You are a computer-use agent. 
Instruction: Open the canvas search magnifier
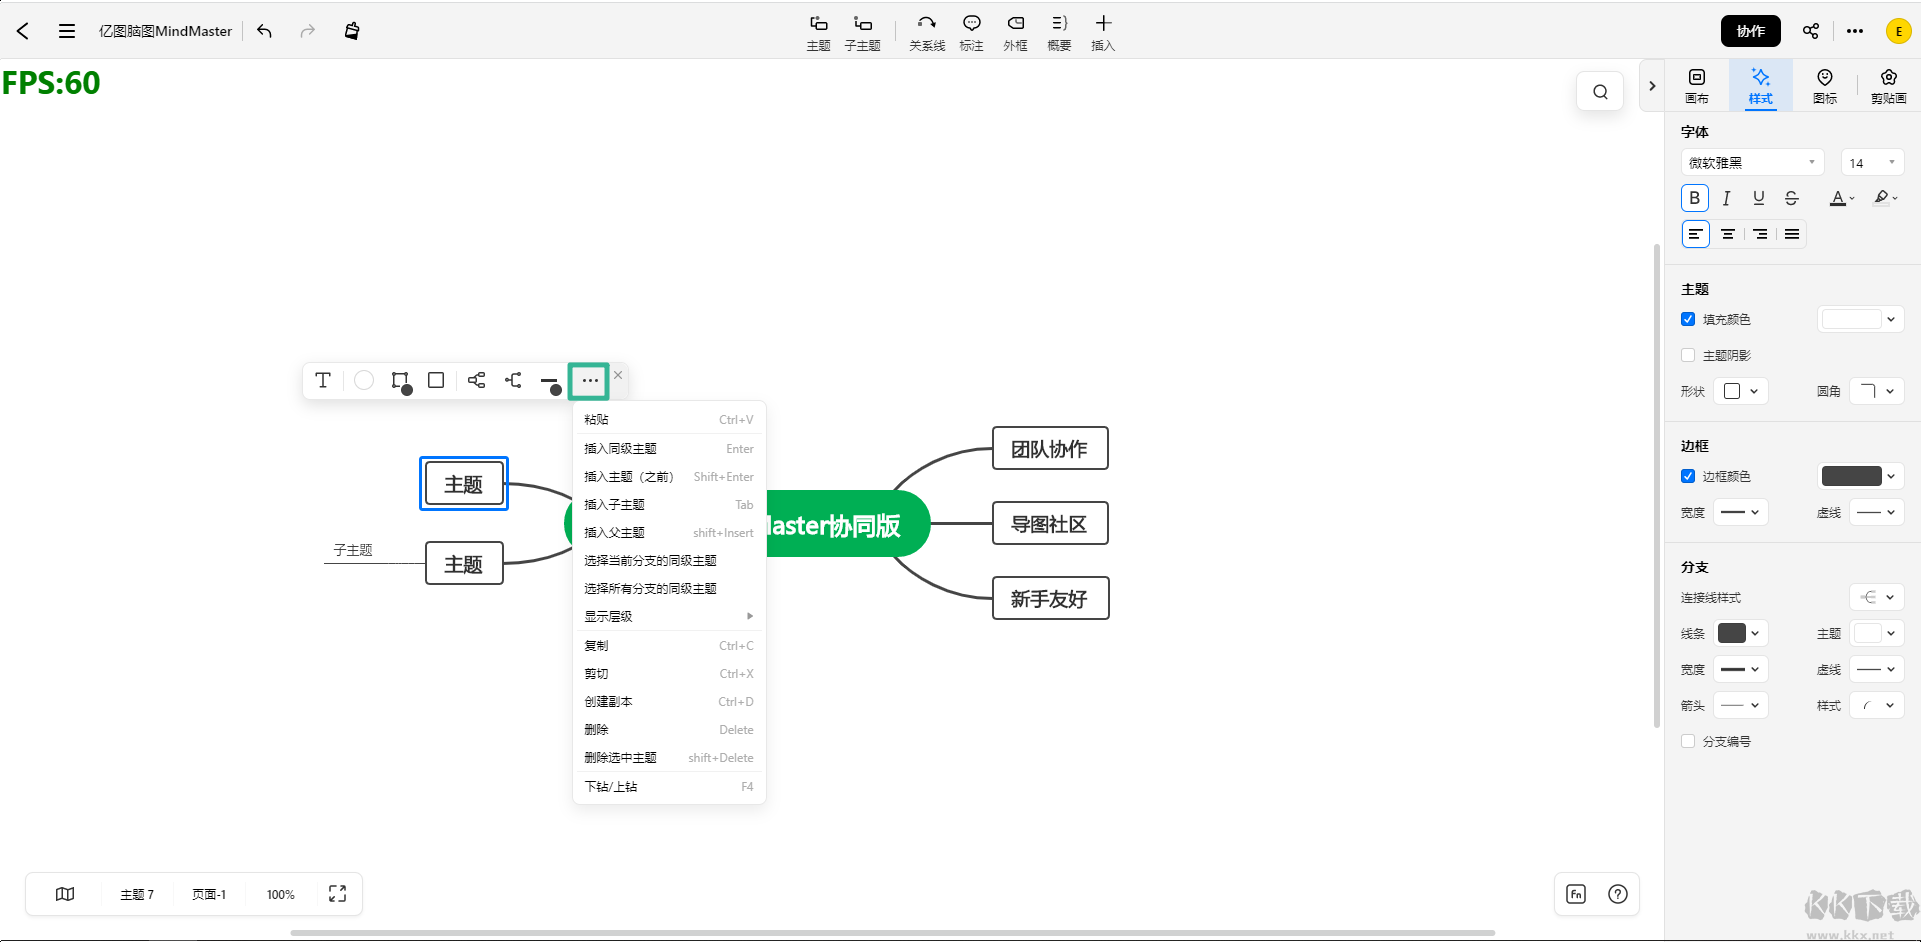1600,92
